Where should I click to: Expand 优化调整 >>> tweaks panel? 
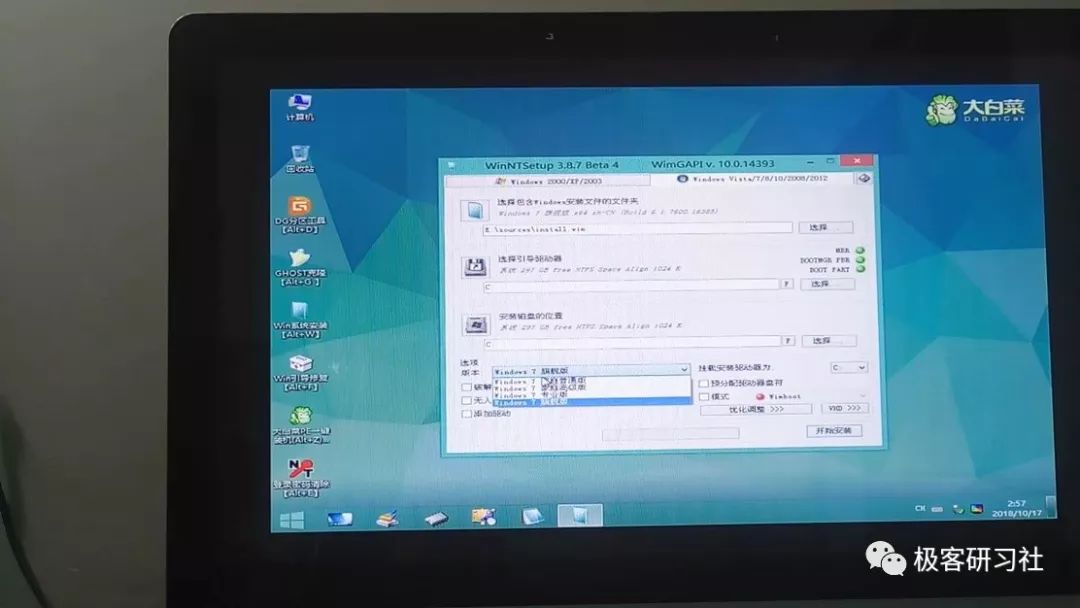click(x=756, y=410)
